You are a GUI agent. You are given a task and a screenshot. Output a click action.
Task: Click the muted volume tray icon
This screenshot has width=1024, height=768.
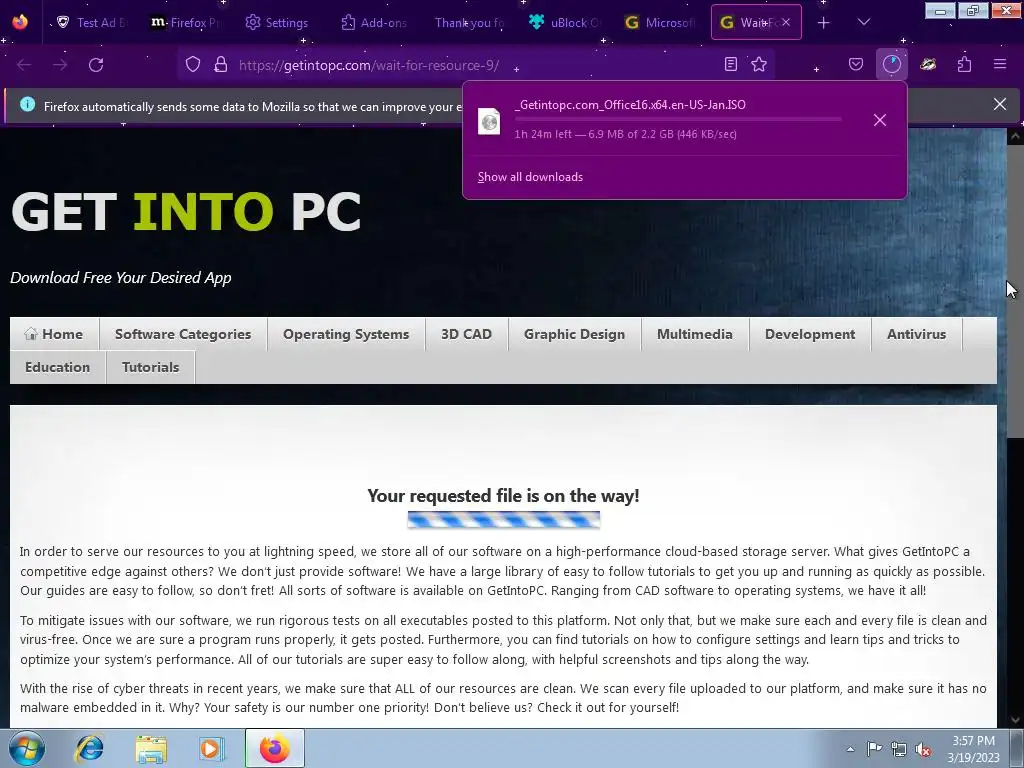923,749
